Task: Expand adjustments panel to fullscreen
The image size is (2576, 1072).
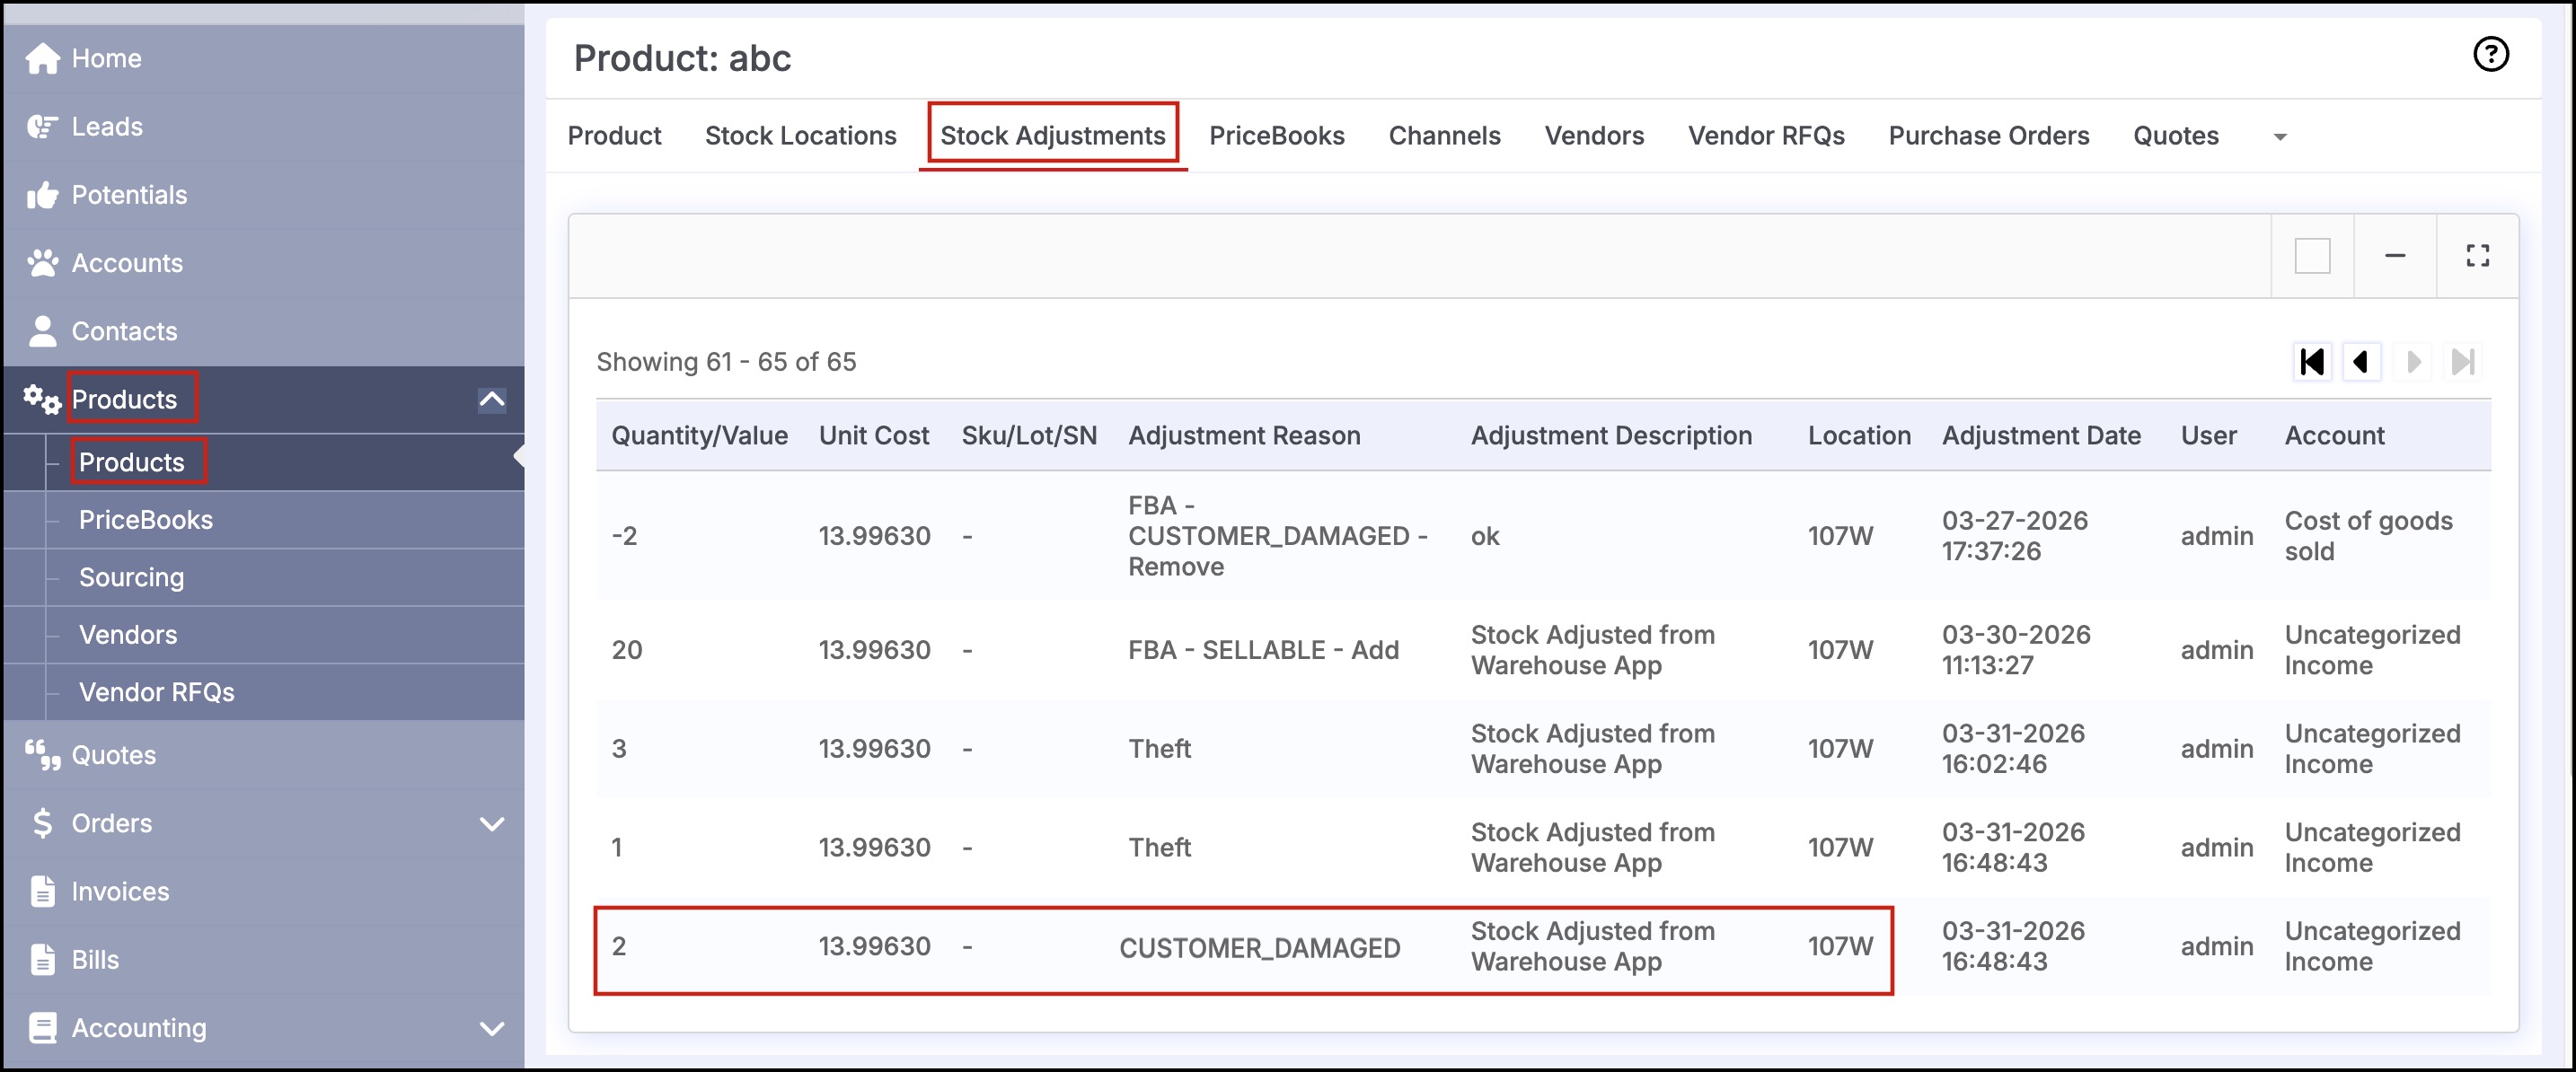Action: (2477, 256)
